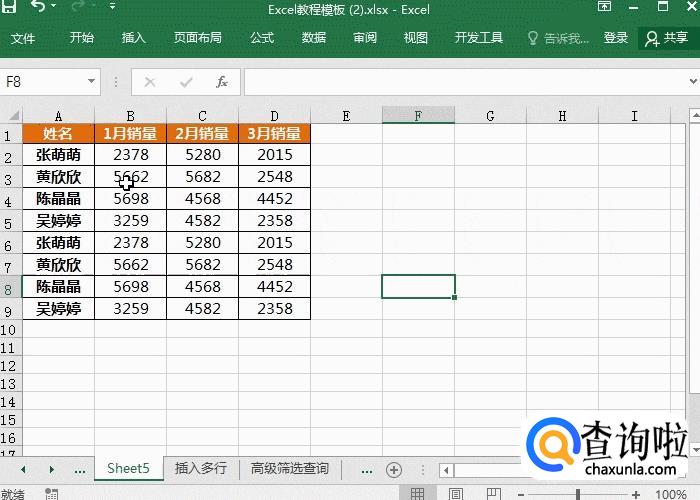
Task: Click the Insert Function fx icon
Action: [x=222, y=82]
